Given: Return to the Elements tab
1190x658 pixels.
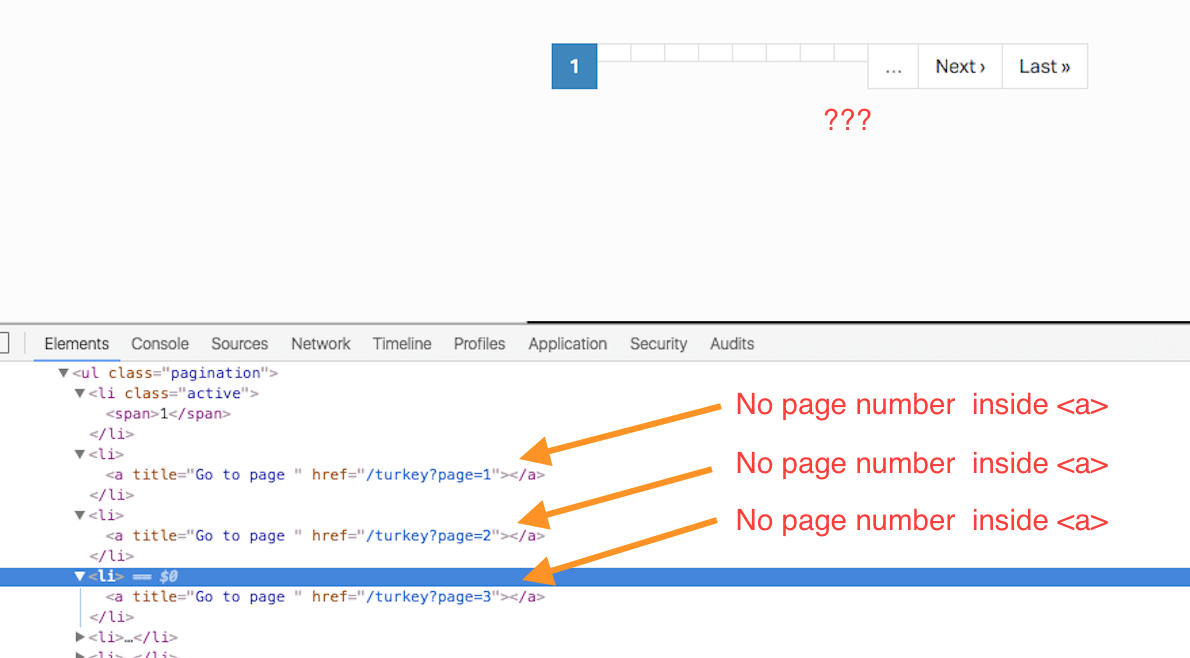Looking at the screenshot, I should click(x=77, y=344).
